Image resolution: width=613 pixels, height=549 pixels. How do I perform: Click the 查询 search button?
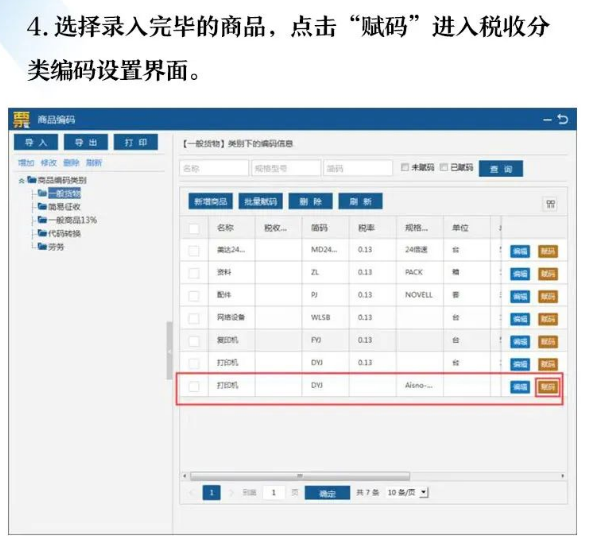point(500,169)
